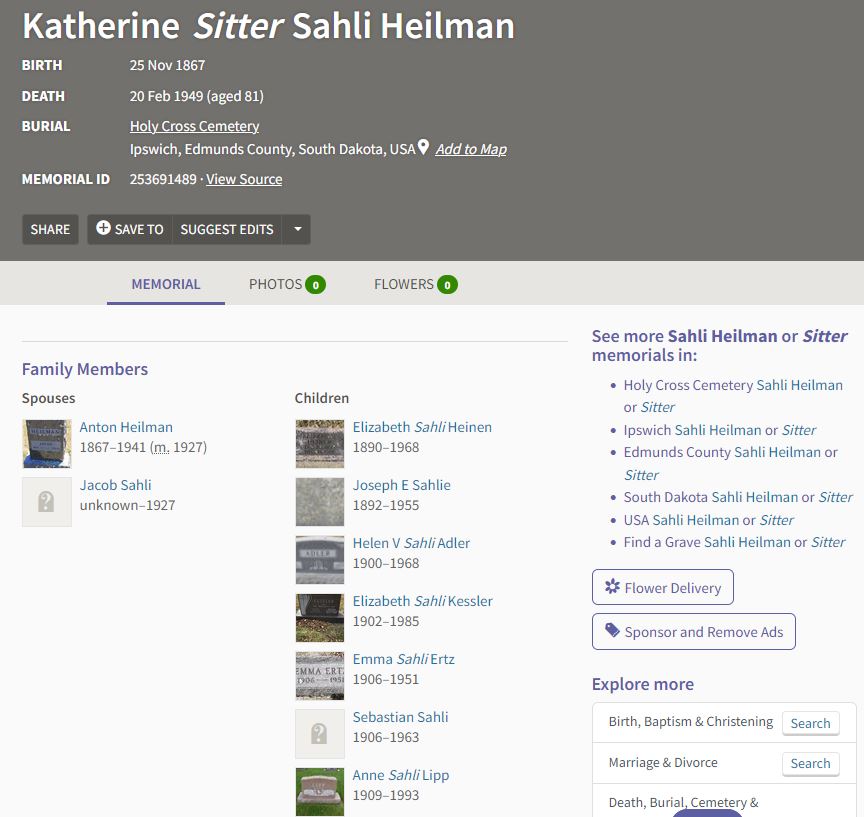Open the Suggest Edits dropdown arrow
Viewport: 864px width, 817px height.
(x=298, y=229)
